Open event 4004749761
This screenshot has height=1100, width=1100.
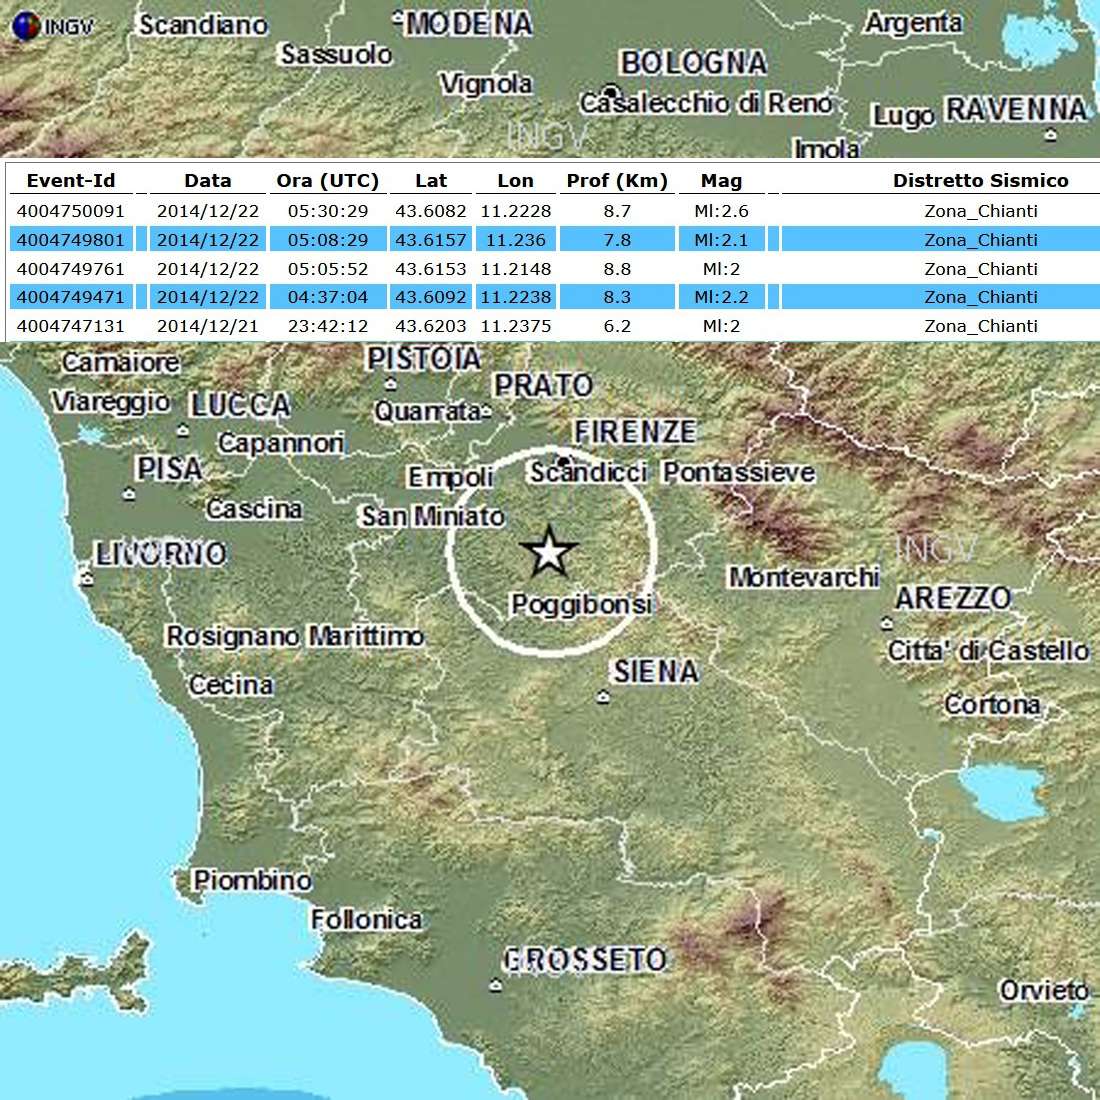point(70,269)
